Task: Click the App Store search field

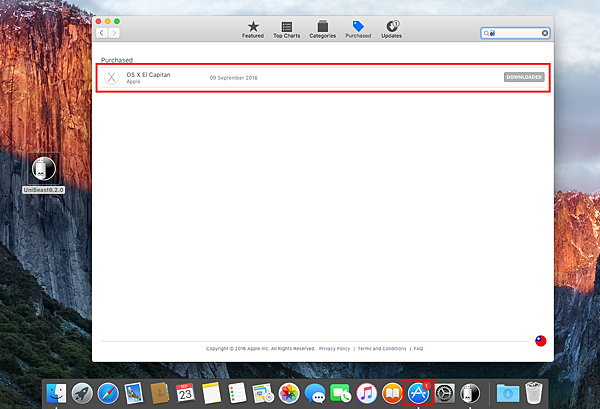Action: point(515,33)
